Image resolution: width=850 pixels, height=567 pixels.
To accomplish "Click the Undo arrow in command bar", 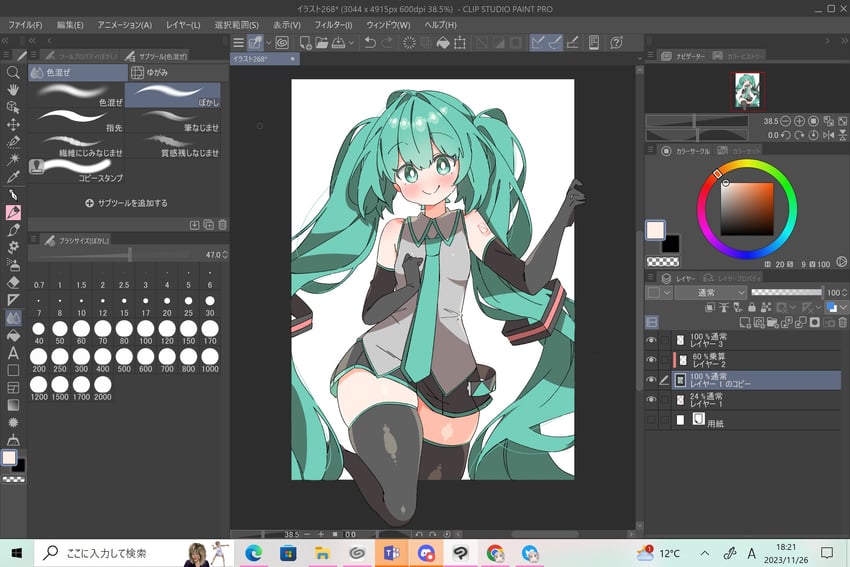I will pyautogui.click(x=370, y=42).
